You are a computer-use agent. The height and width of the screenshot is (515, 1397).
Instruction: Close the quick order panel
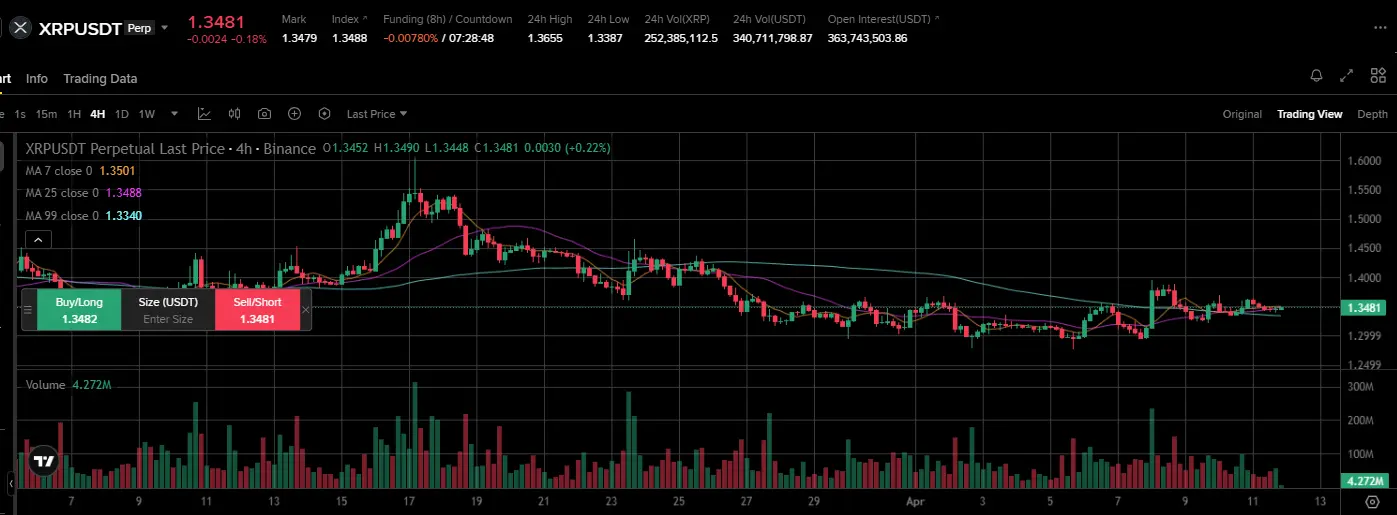tap(306, 310)
